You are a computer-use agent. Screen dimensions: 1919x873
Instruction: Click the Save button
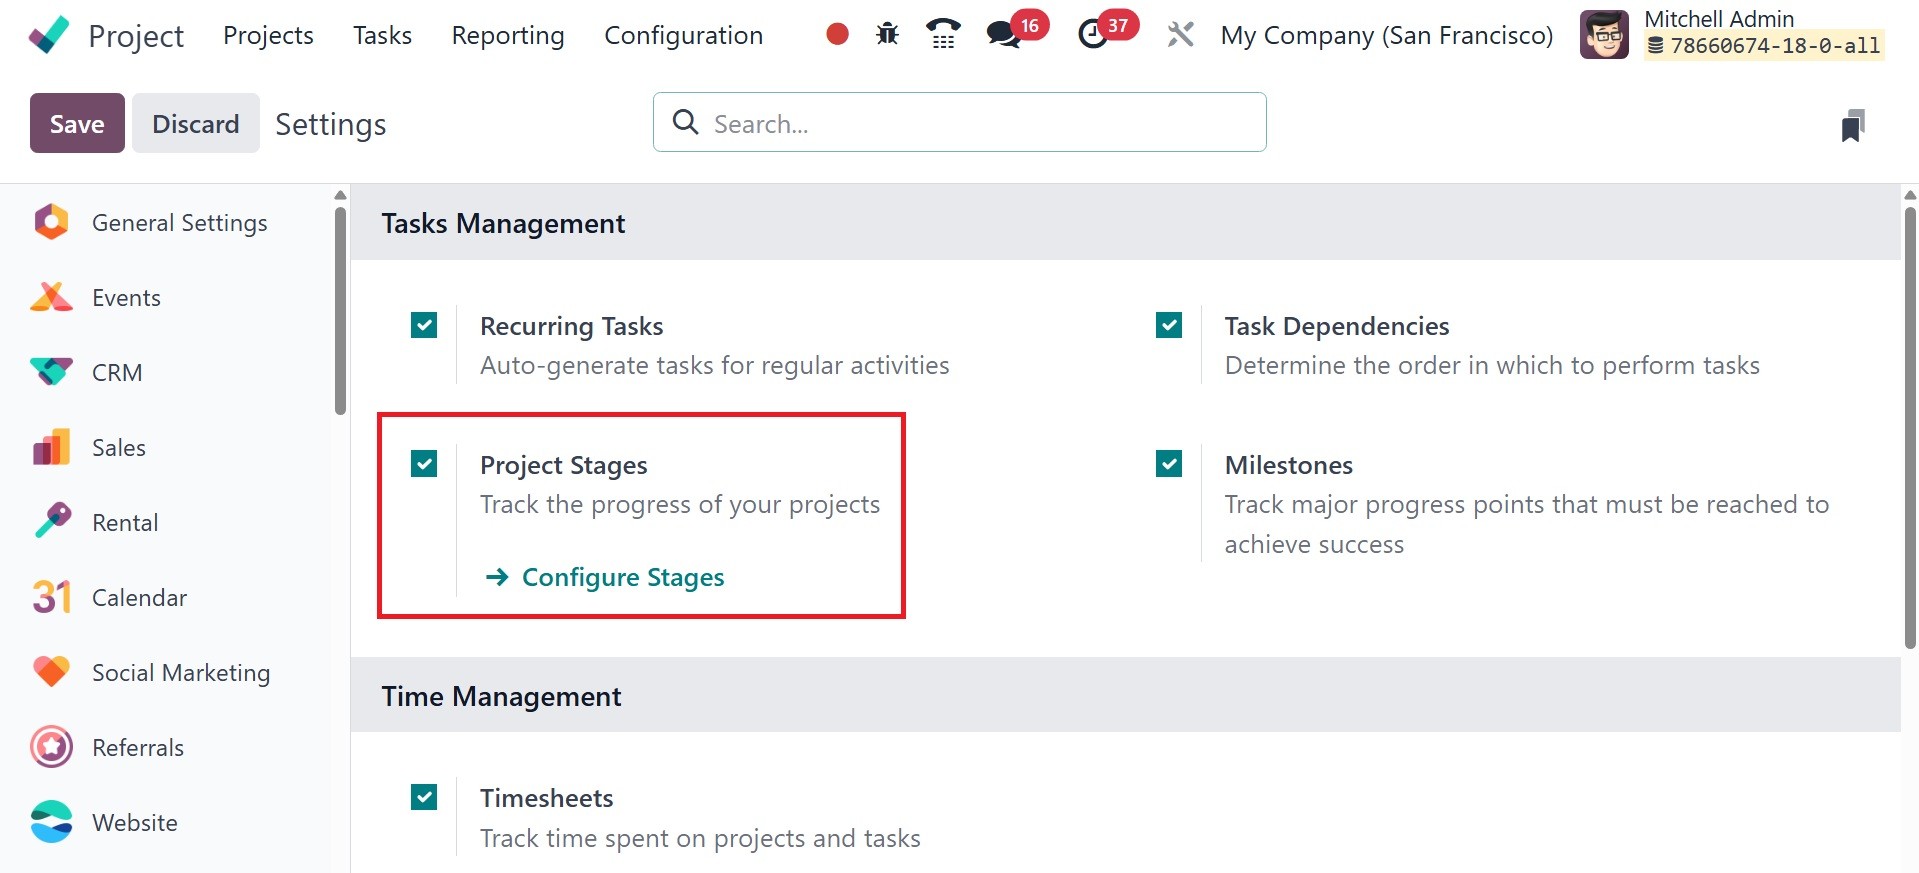(x=77, y=124)
